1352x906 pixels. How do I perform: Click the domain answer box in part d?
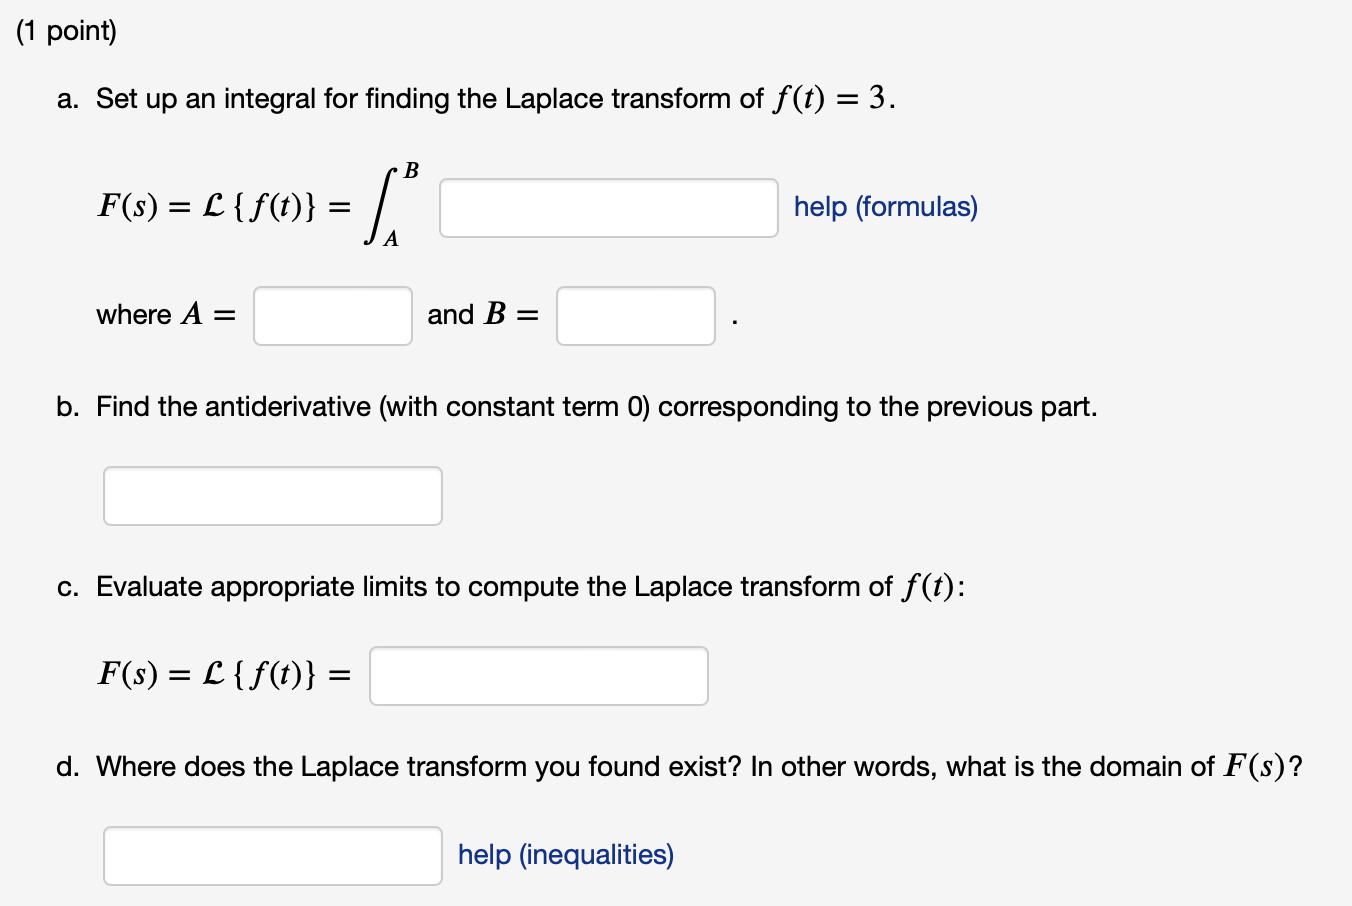(272, 855)
